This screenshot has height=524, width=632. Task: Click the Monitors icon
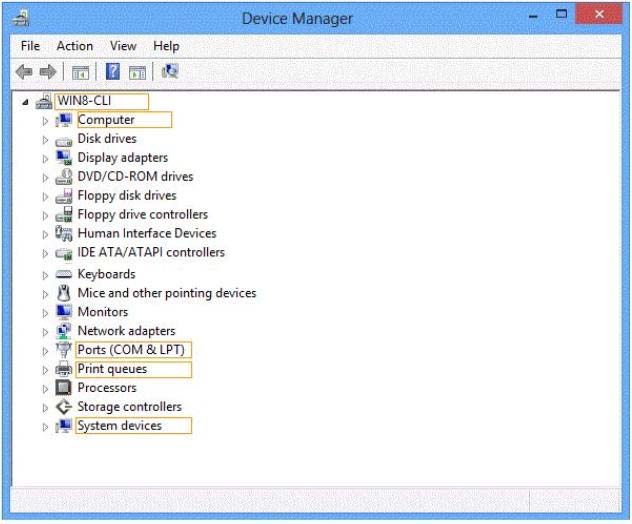point(64,312)
